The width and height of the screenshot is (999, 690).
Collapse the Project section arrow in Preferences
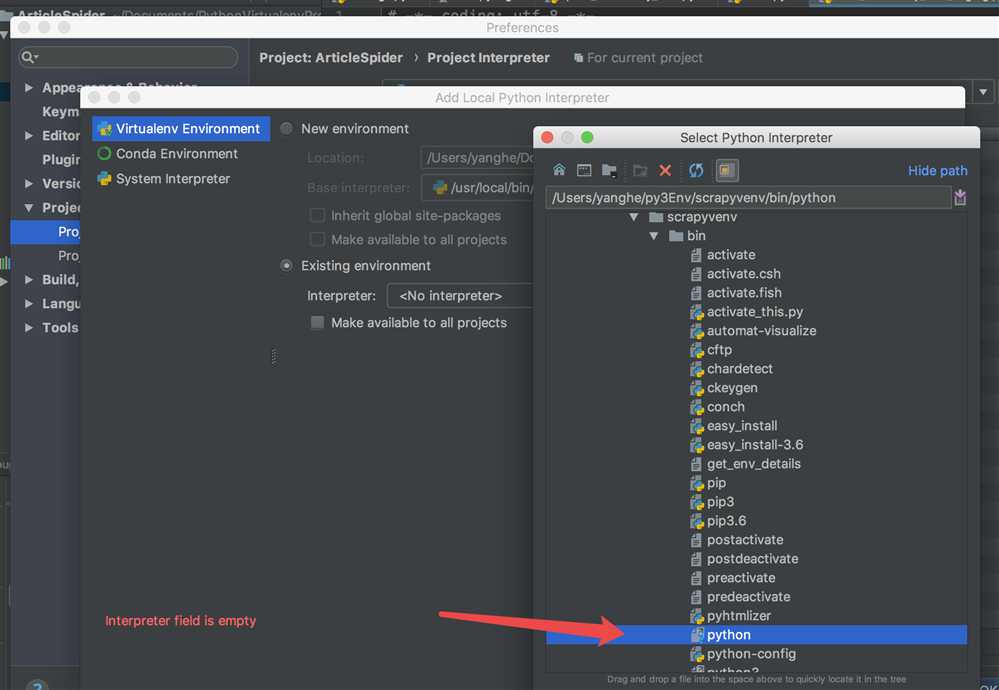29,208
